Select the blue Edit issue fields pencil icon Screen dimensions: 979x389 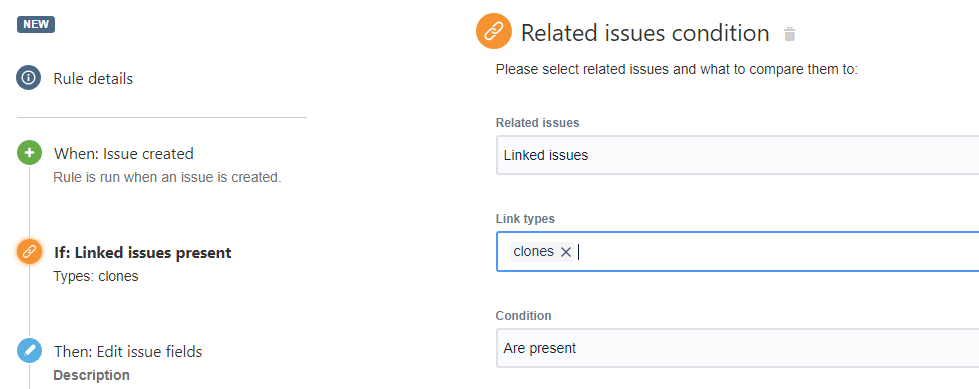[x=29, y=351]
